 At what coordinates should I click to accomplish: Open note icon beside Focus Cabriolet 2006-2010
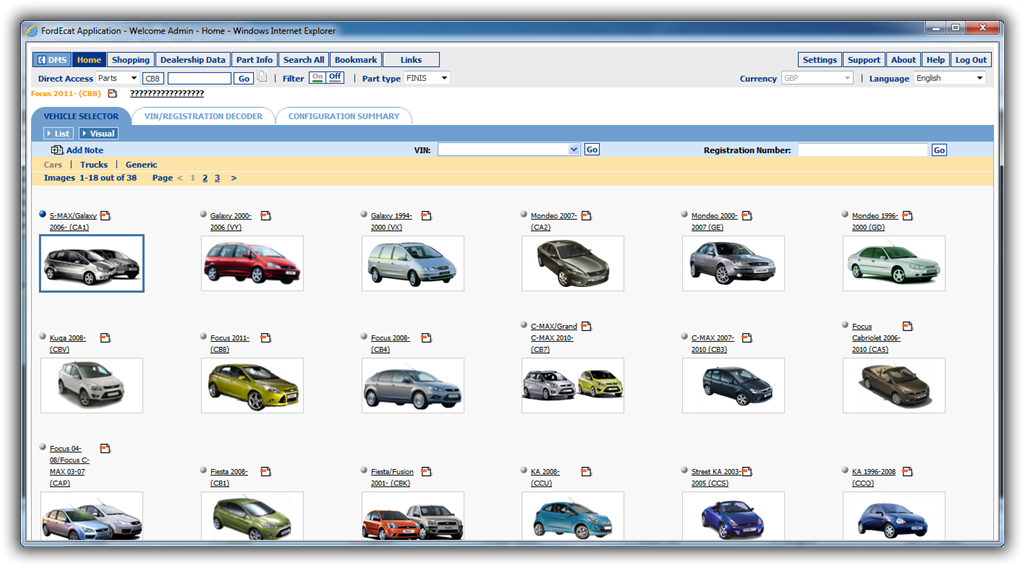tap(908, 326)
